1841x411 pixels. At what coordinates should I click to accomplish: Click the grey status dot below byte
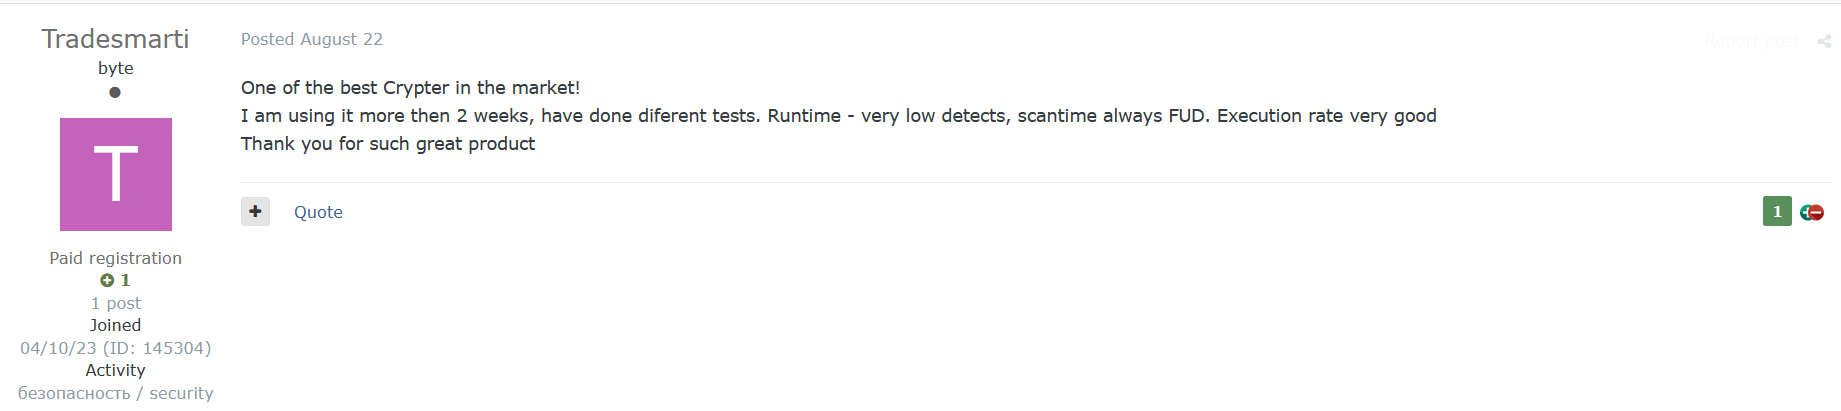[115, 92]
